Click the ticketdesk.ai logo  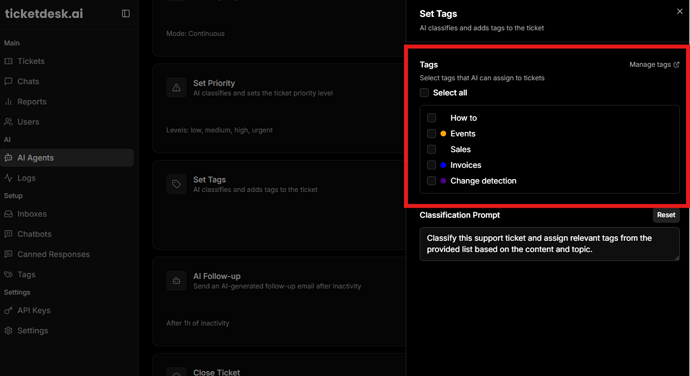[x=44, y=14]
